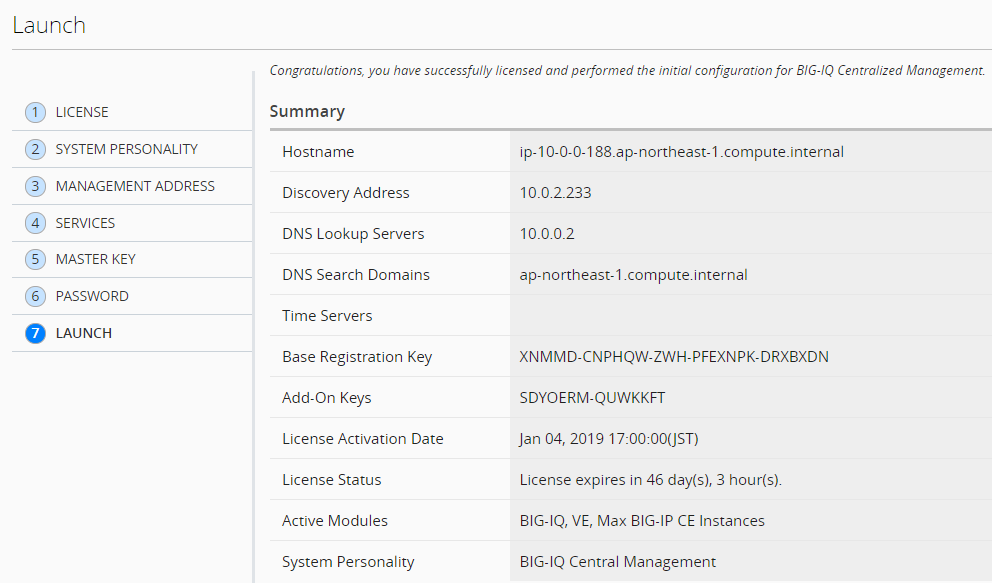Click the step 6 circle icon
The image size is (992, 583).
pos(35,296)
